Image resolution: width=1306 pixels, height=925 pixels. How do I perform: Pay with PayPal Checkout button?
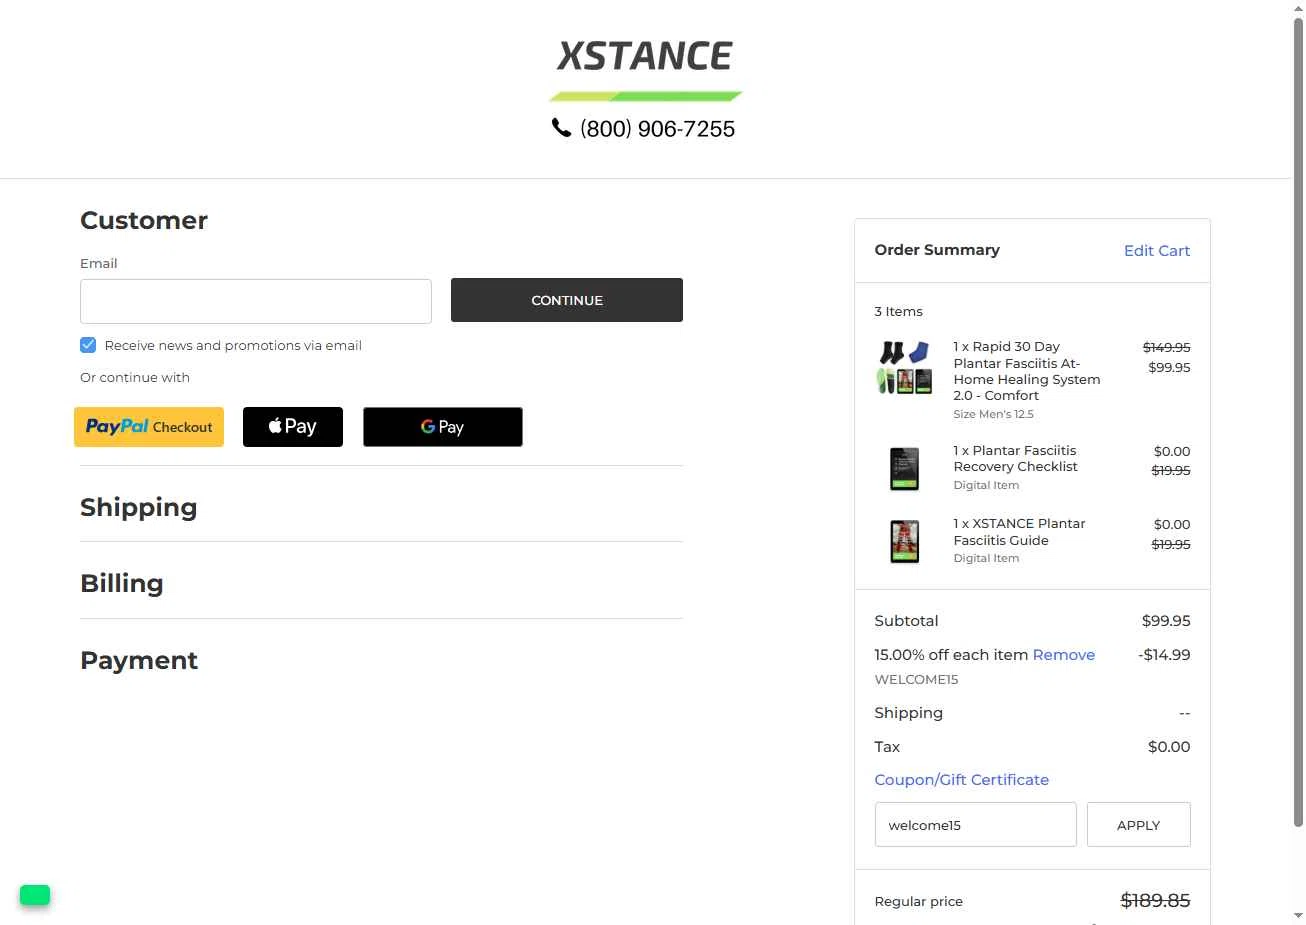click(149, 427)
